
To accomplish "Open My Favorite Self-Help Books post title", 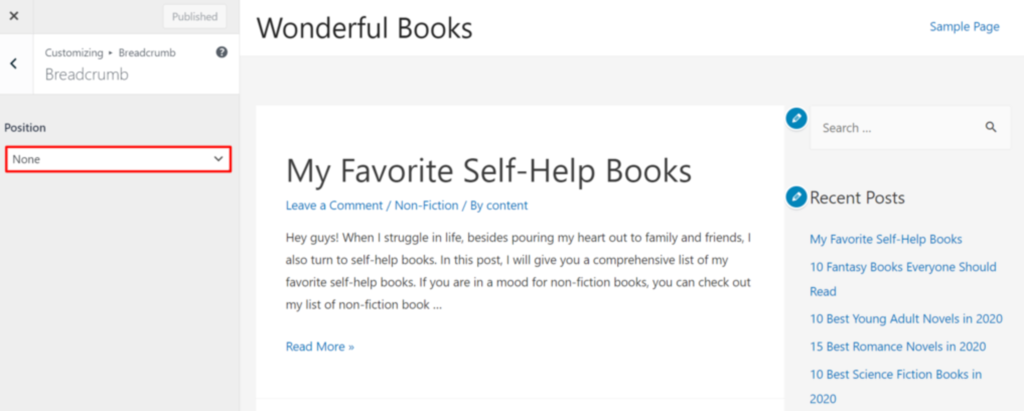I will [x=488, y=170].
